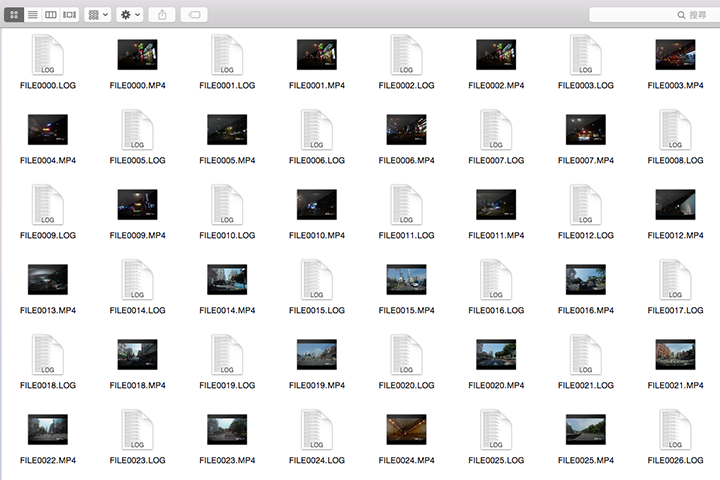Select the FILE0025.MP4 video thumbnail
This screenshot has width=720, height=480.
[x=585, y=429]
